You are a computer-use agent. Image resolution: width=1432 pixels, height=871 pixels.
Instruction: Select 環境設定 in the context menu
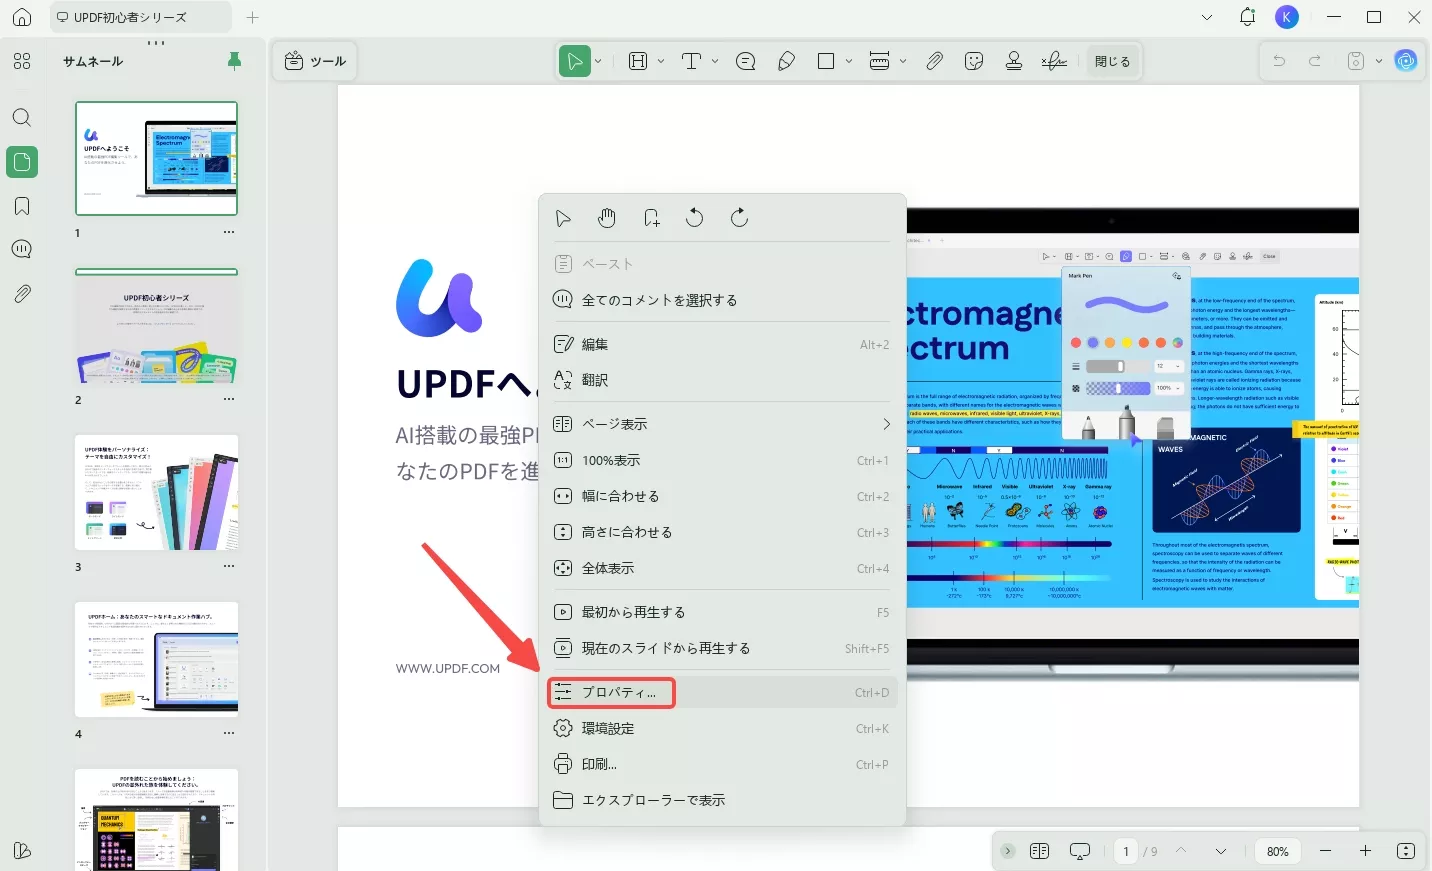click(608, 728)
